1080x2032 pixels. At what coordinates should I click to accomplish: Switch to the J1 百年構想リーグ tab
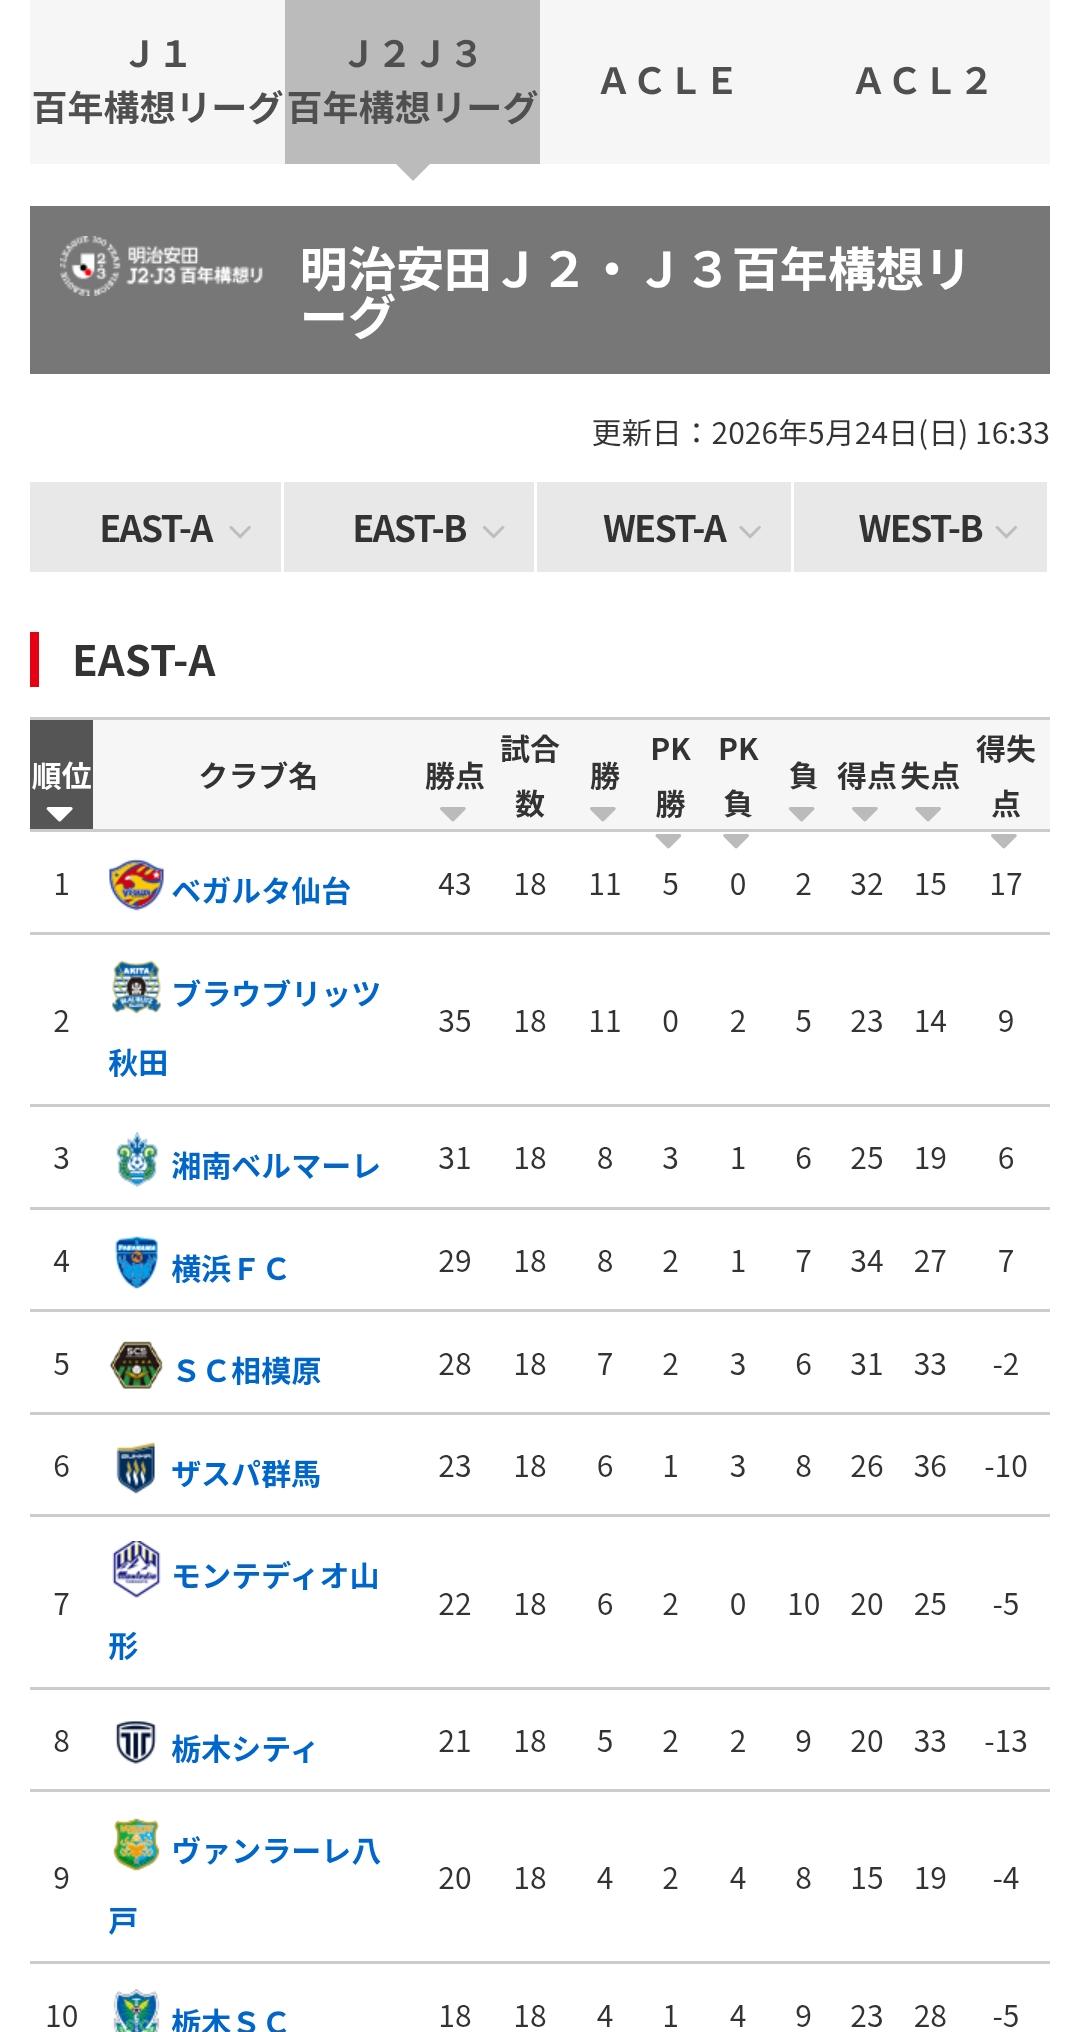[x=158, y=82]
